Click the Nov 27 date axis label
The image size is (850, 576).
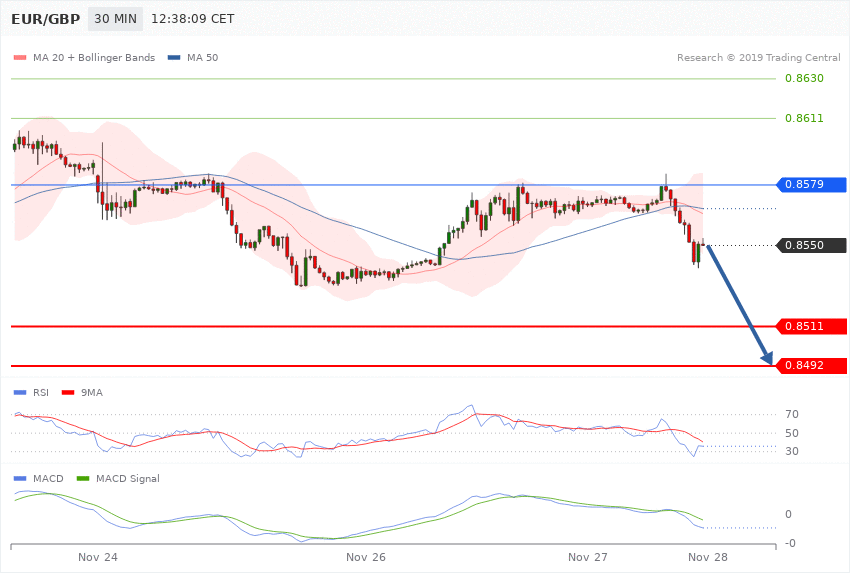point(588,558)
